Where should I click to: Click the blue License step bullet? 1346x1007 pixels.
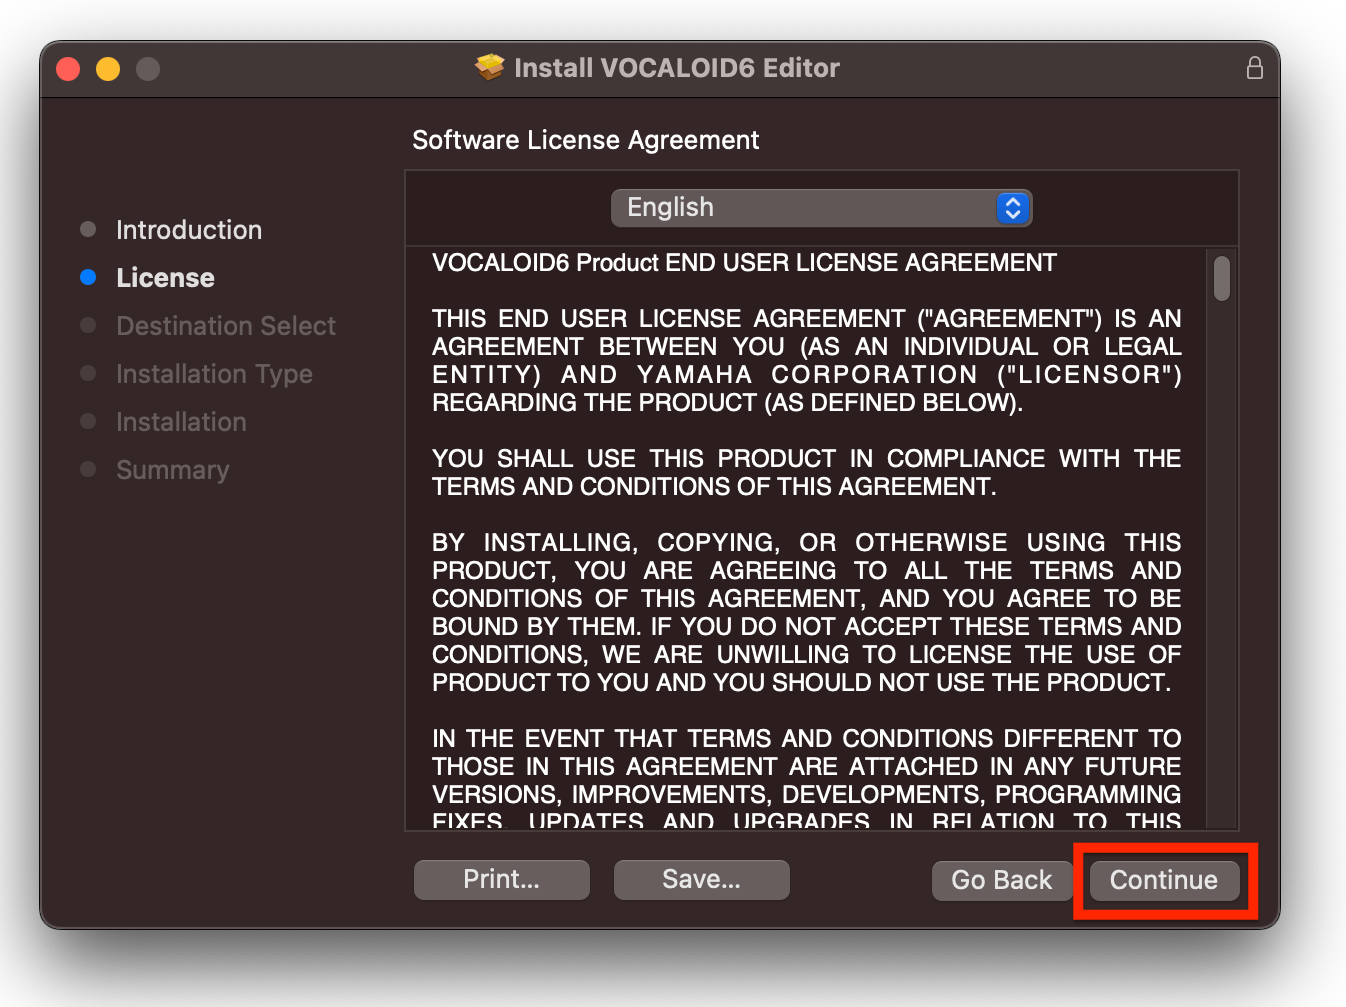point(88,277)
